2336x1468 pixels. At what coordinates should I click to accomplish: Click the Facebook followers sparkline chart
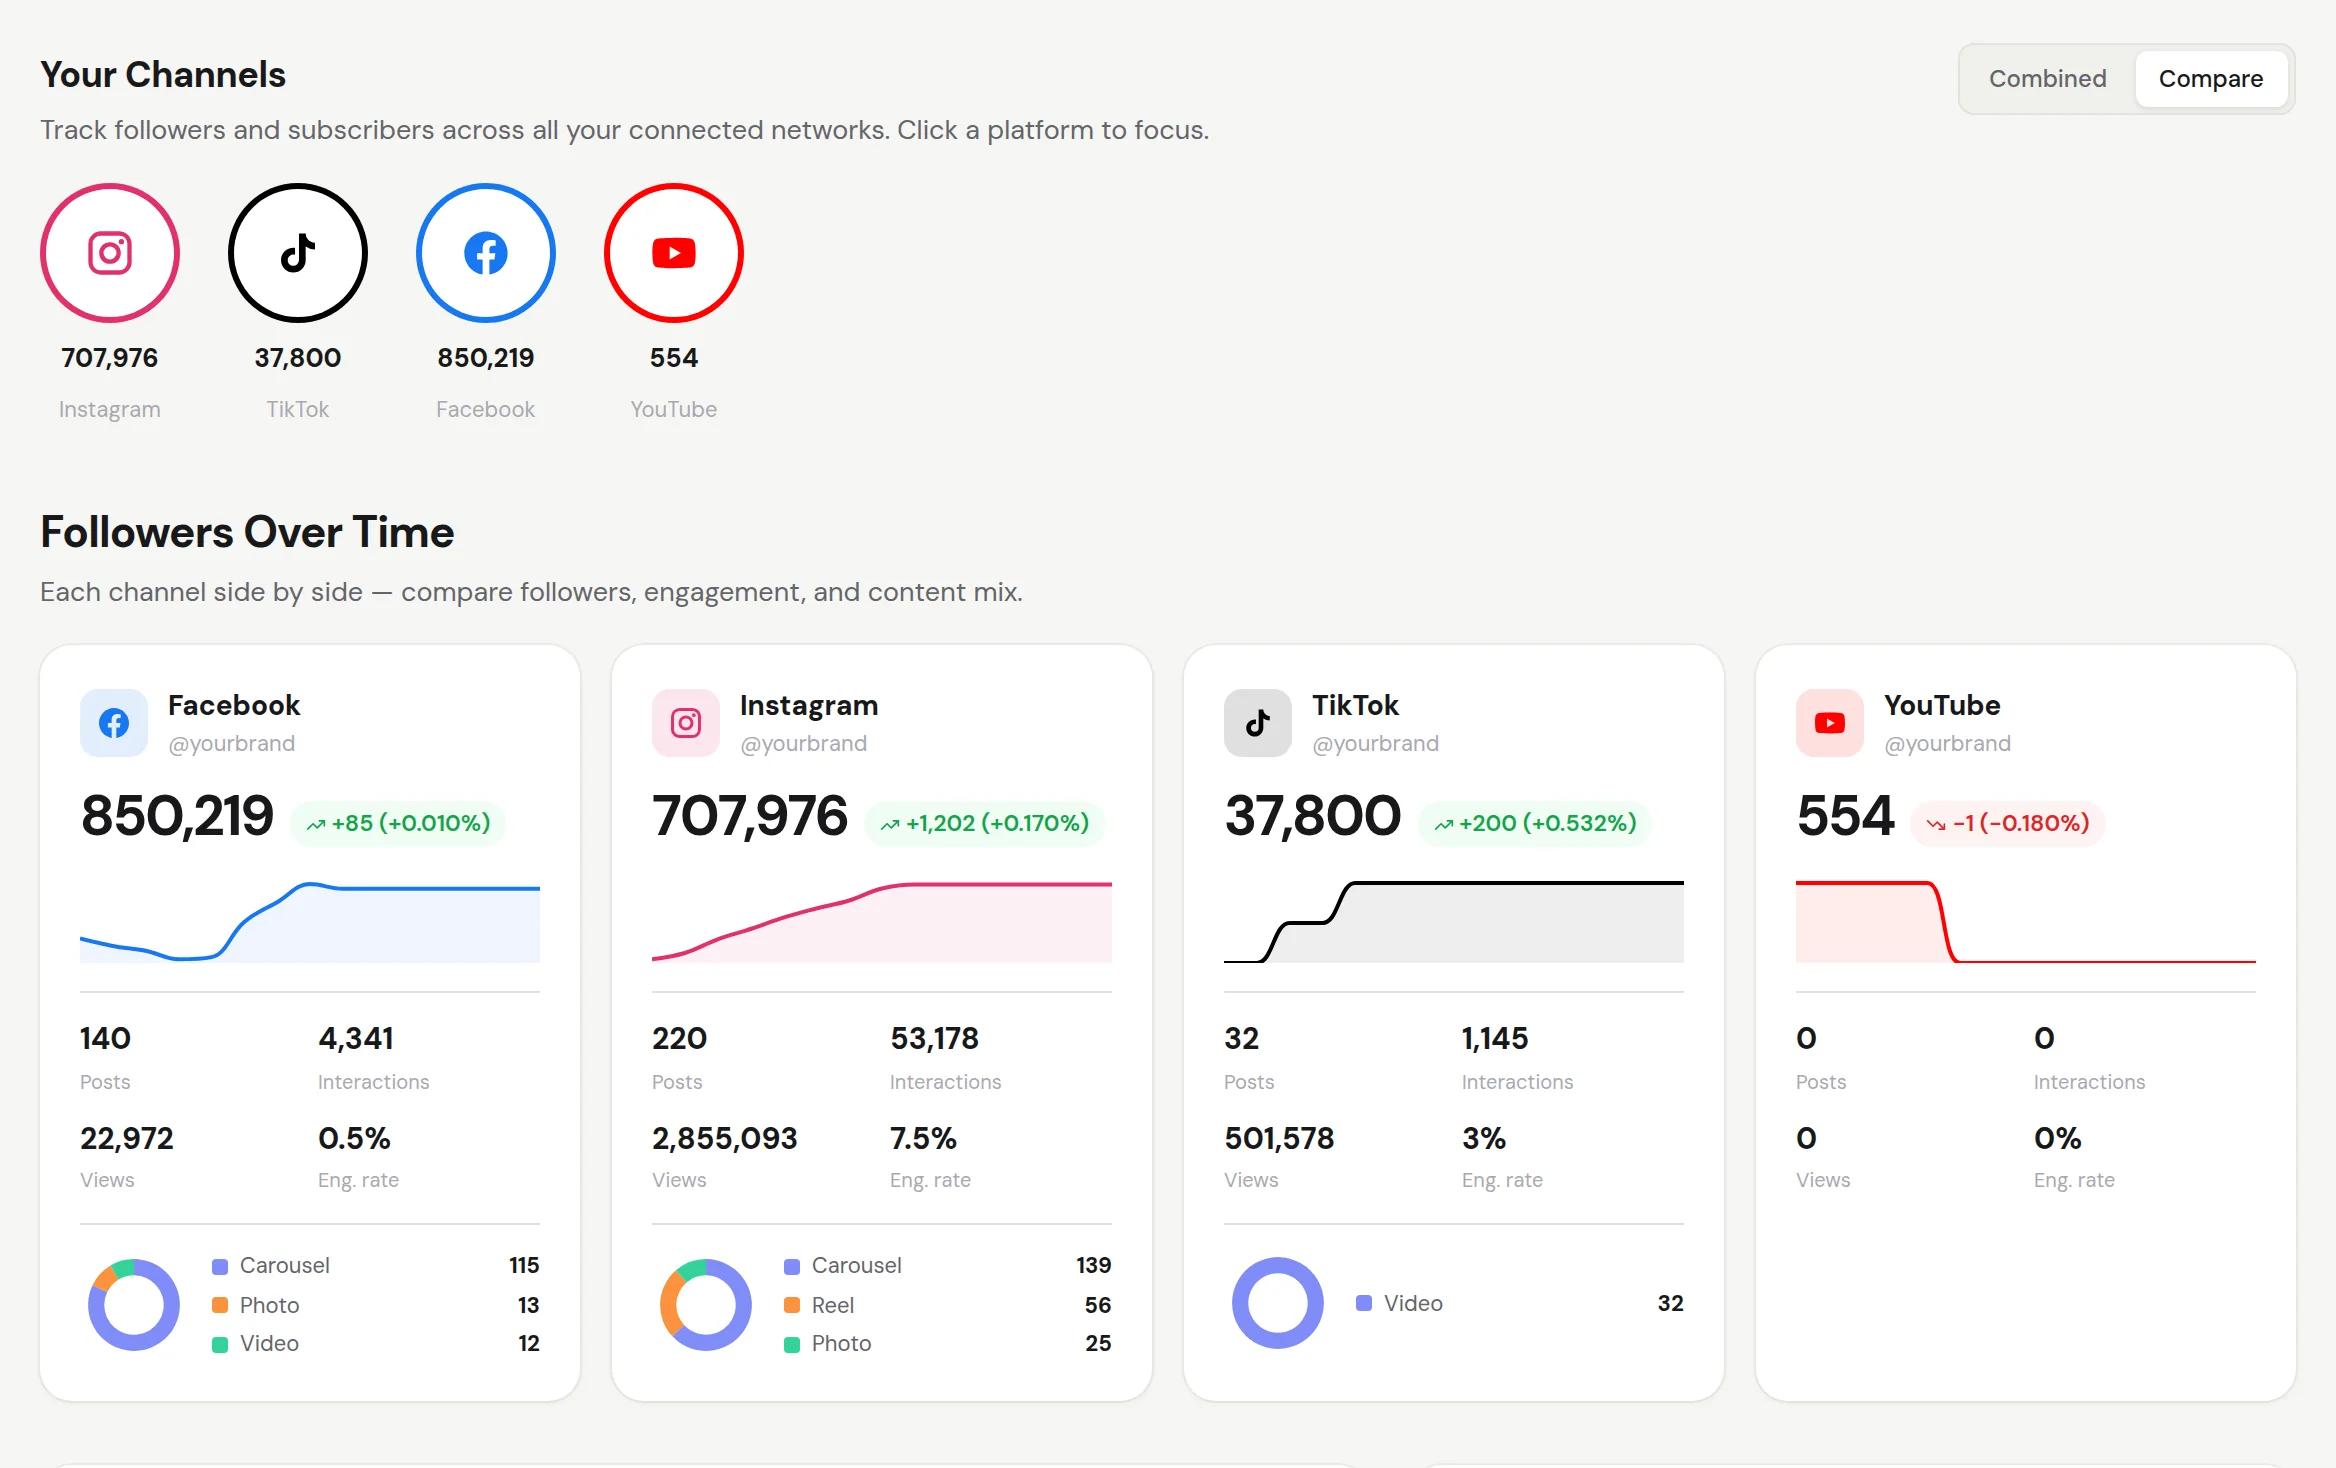click(x=310, y=921)
